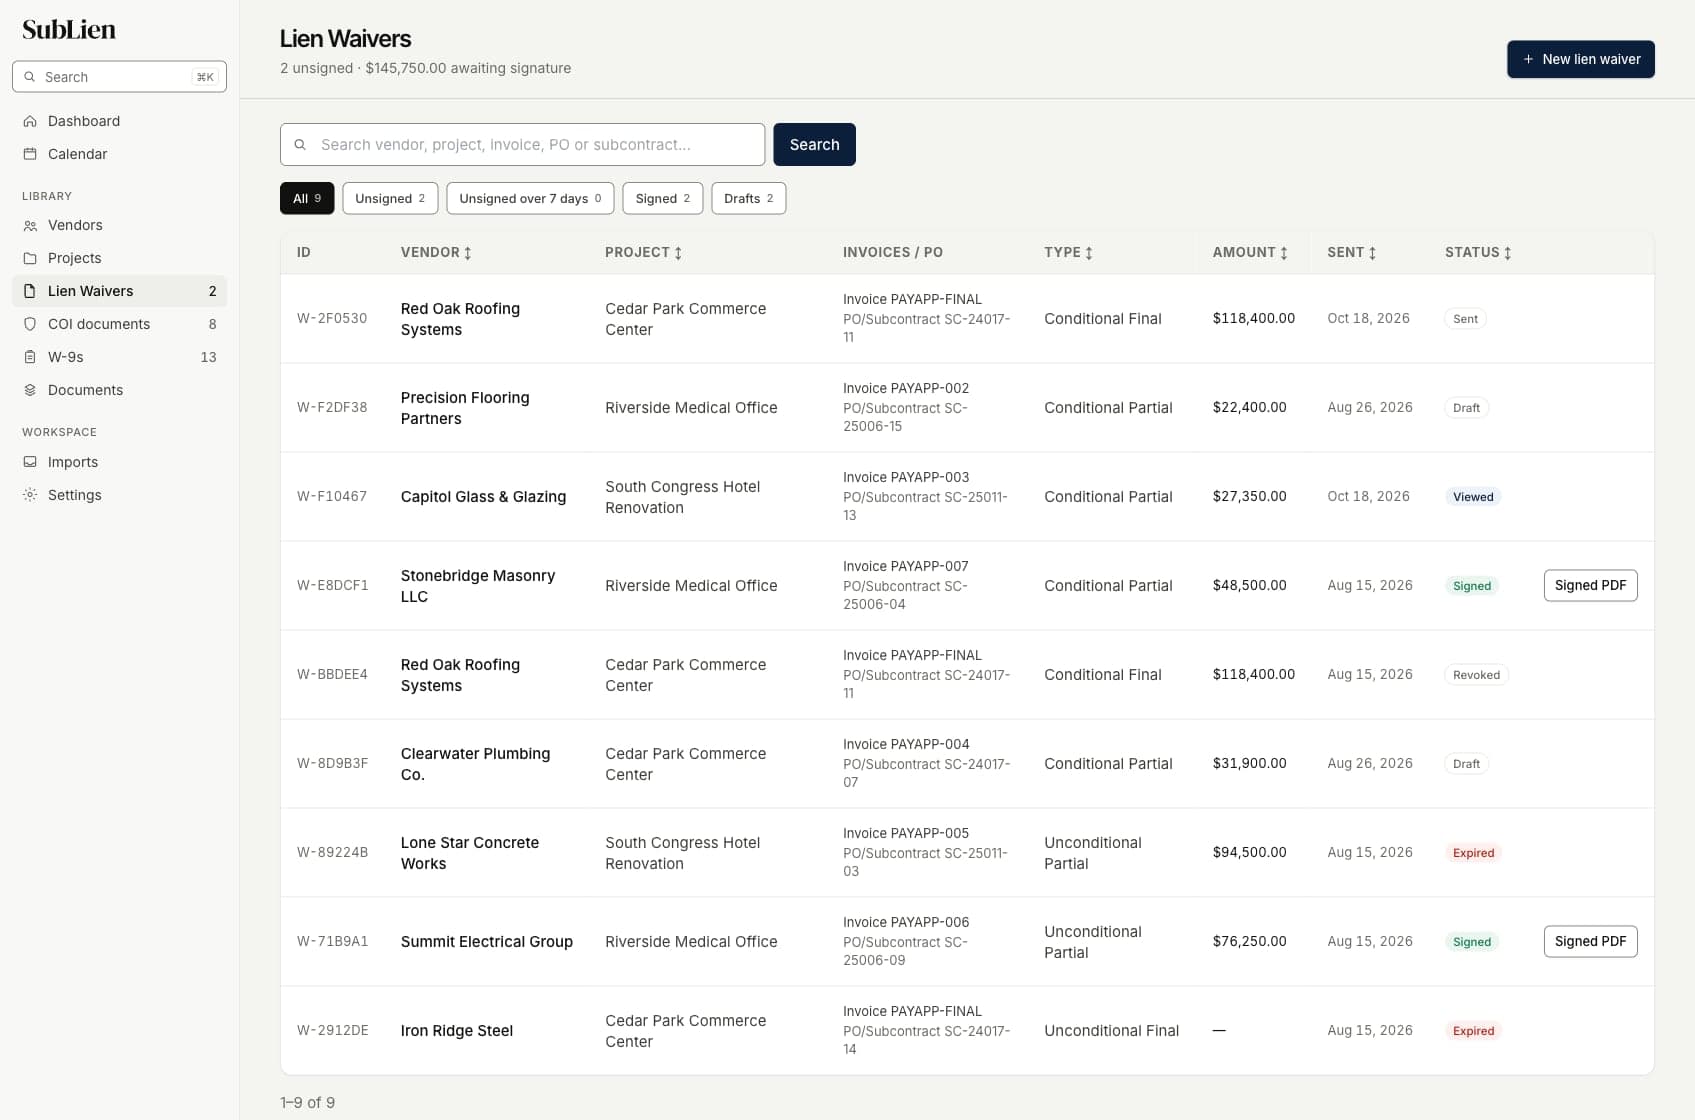Show Drafts filter
Screen dimensions: 1695x1120
pyautogui.click(x=749, y=198)
